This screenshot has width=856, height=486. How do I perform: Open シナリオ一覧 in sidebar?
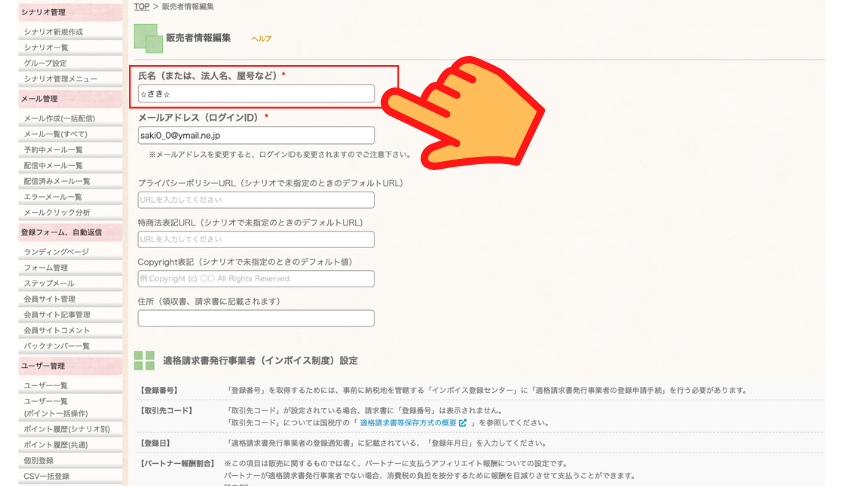click(x=46, y=48)
